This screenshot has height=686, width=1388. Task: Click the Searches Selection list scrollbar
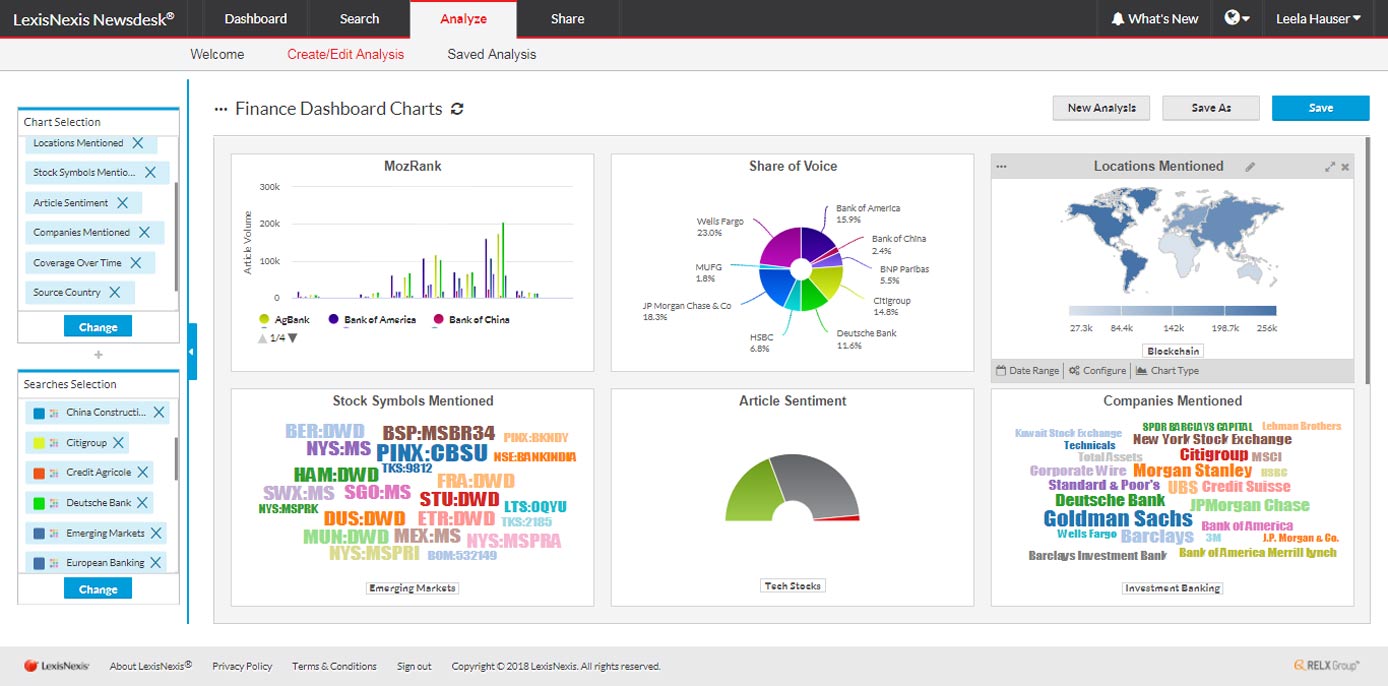(x=177, y=459)
